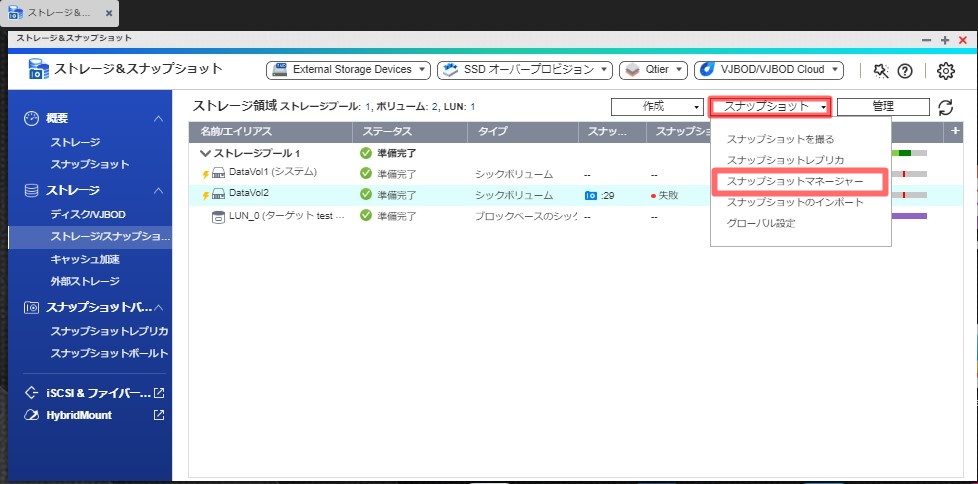
Task: Open iSCSI & ファイバー... sidebar item
Action: click(x=99, y=394)
